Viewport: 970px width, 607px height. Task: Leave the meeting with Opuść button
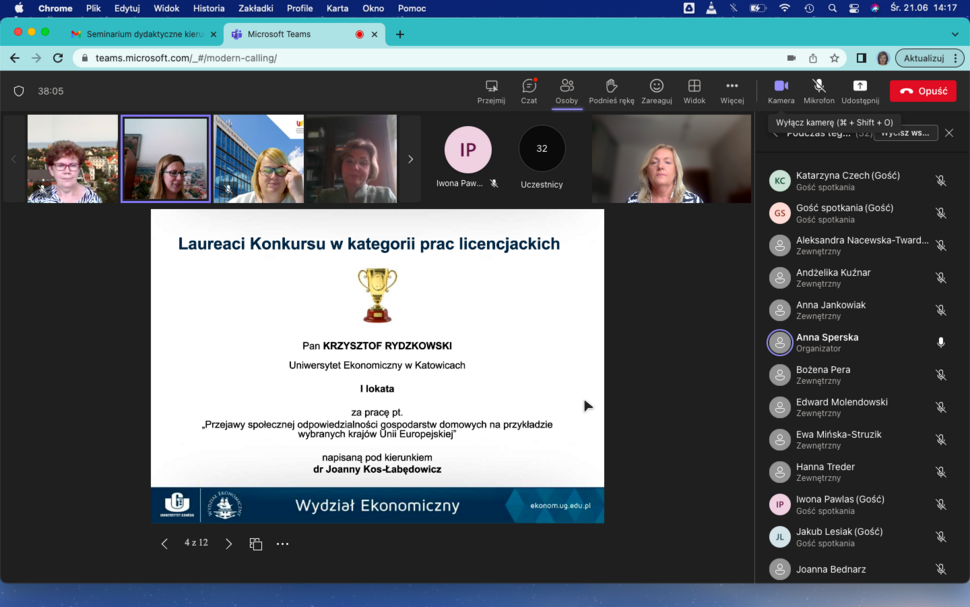click(922, 91)
